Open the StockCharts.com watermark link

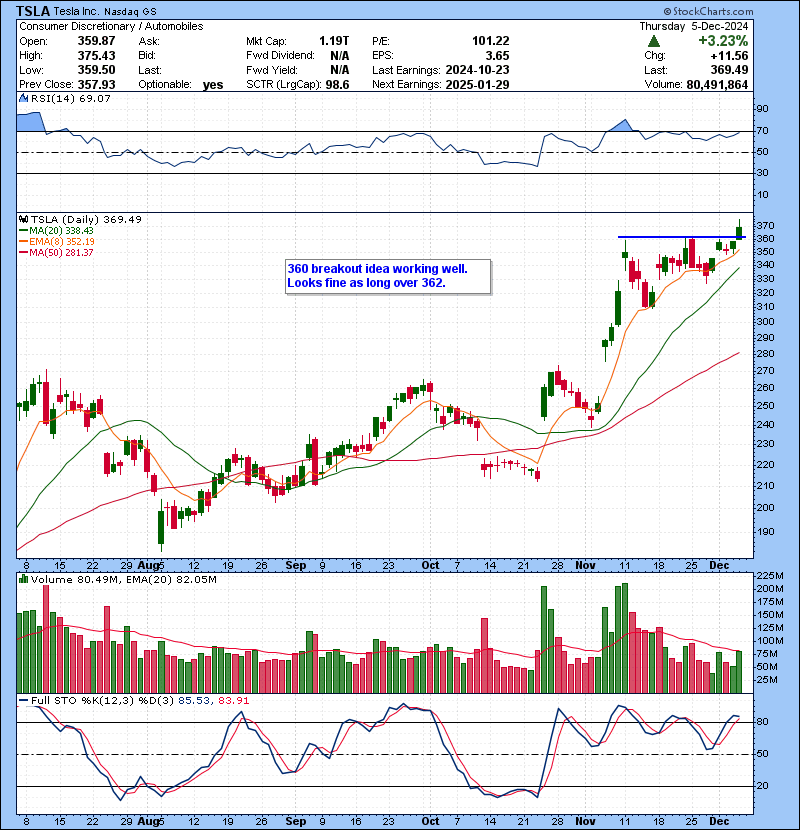pos(708,11)
